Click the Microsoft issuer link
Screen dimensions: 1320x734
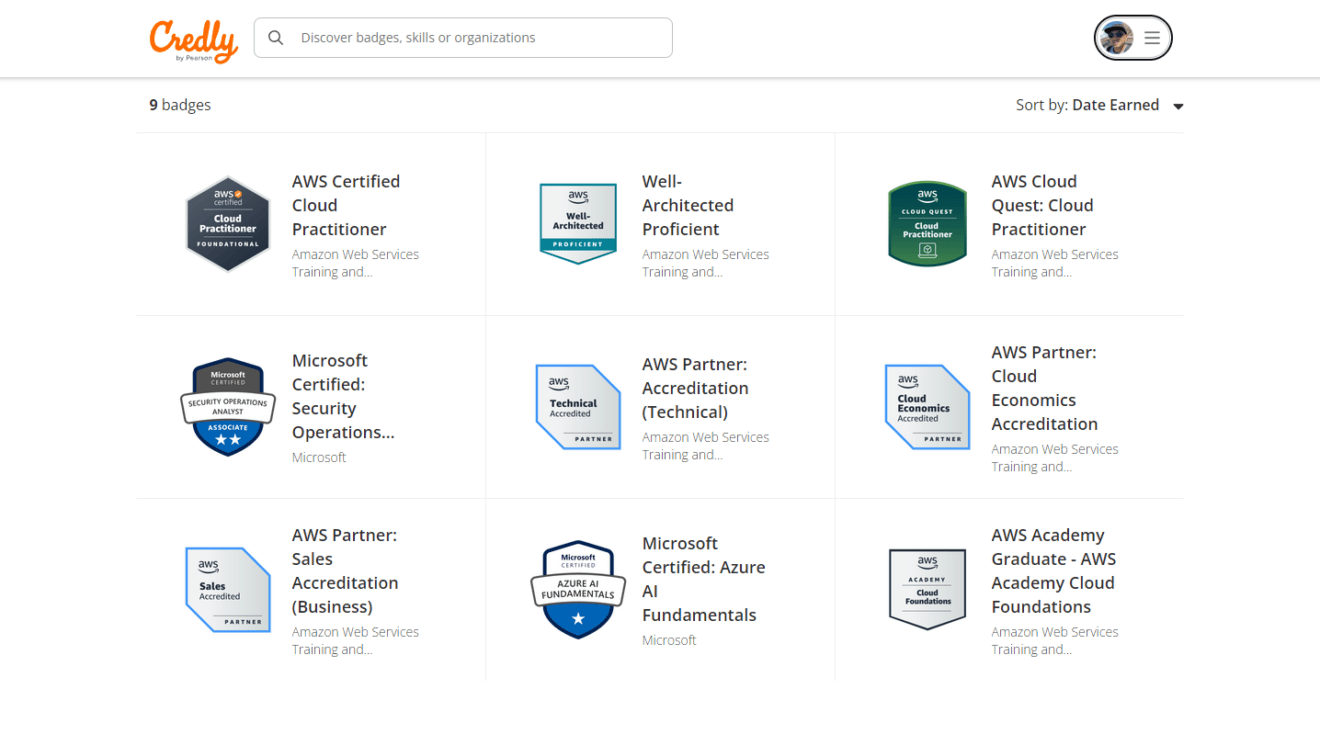coord(319,457)
